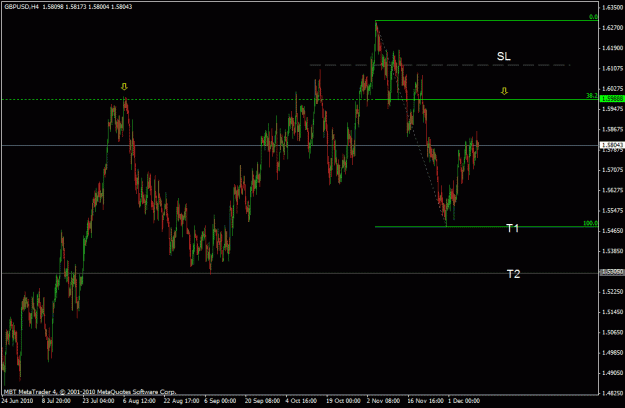The height and width of the screenshot is (408, 625).
Task: Click the 1.61900 price scale value
Action: point(612,48)
